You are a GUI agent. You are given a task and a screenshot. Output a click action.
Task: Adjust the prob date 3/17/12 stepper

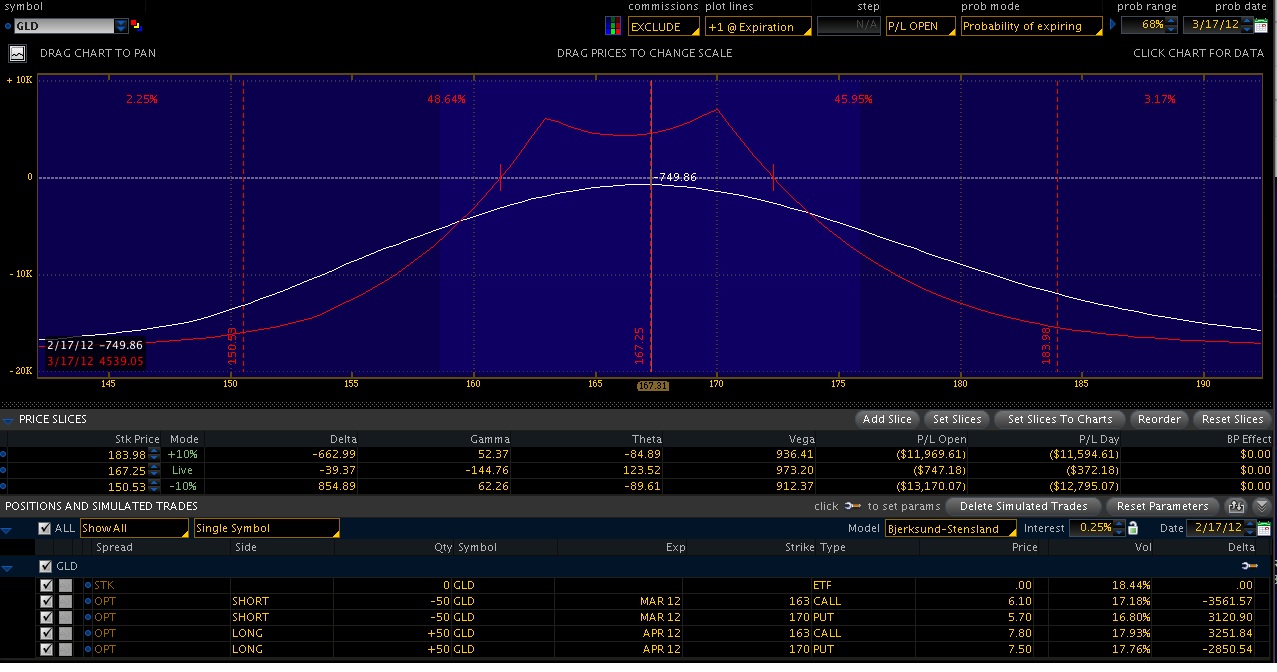(1247, 26)
